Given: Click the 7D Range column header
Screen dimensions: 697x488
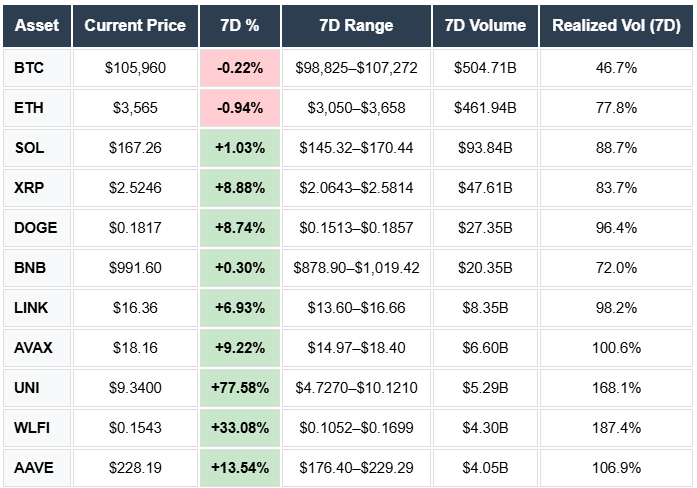Looking at the screenshot, I should pos(356,26).
